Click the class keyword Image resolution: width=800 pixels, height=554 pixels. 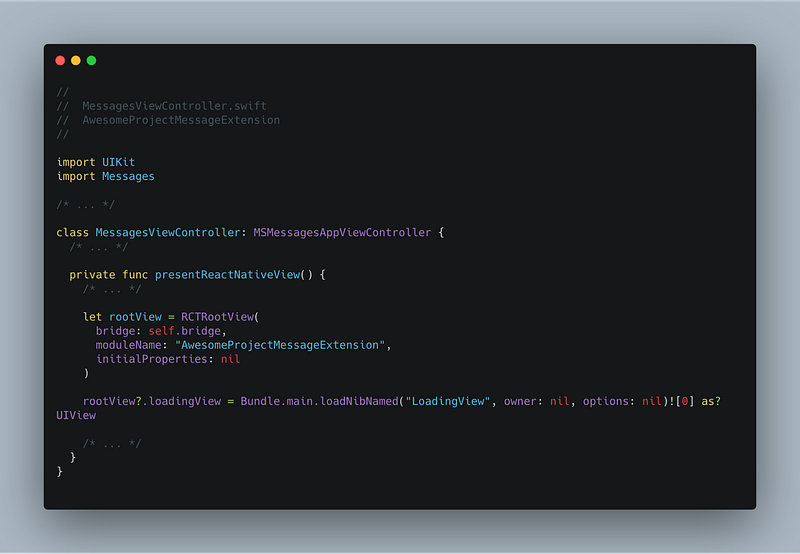[x=72, y=233]
